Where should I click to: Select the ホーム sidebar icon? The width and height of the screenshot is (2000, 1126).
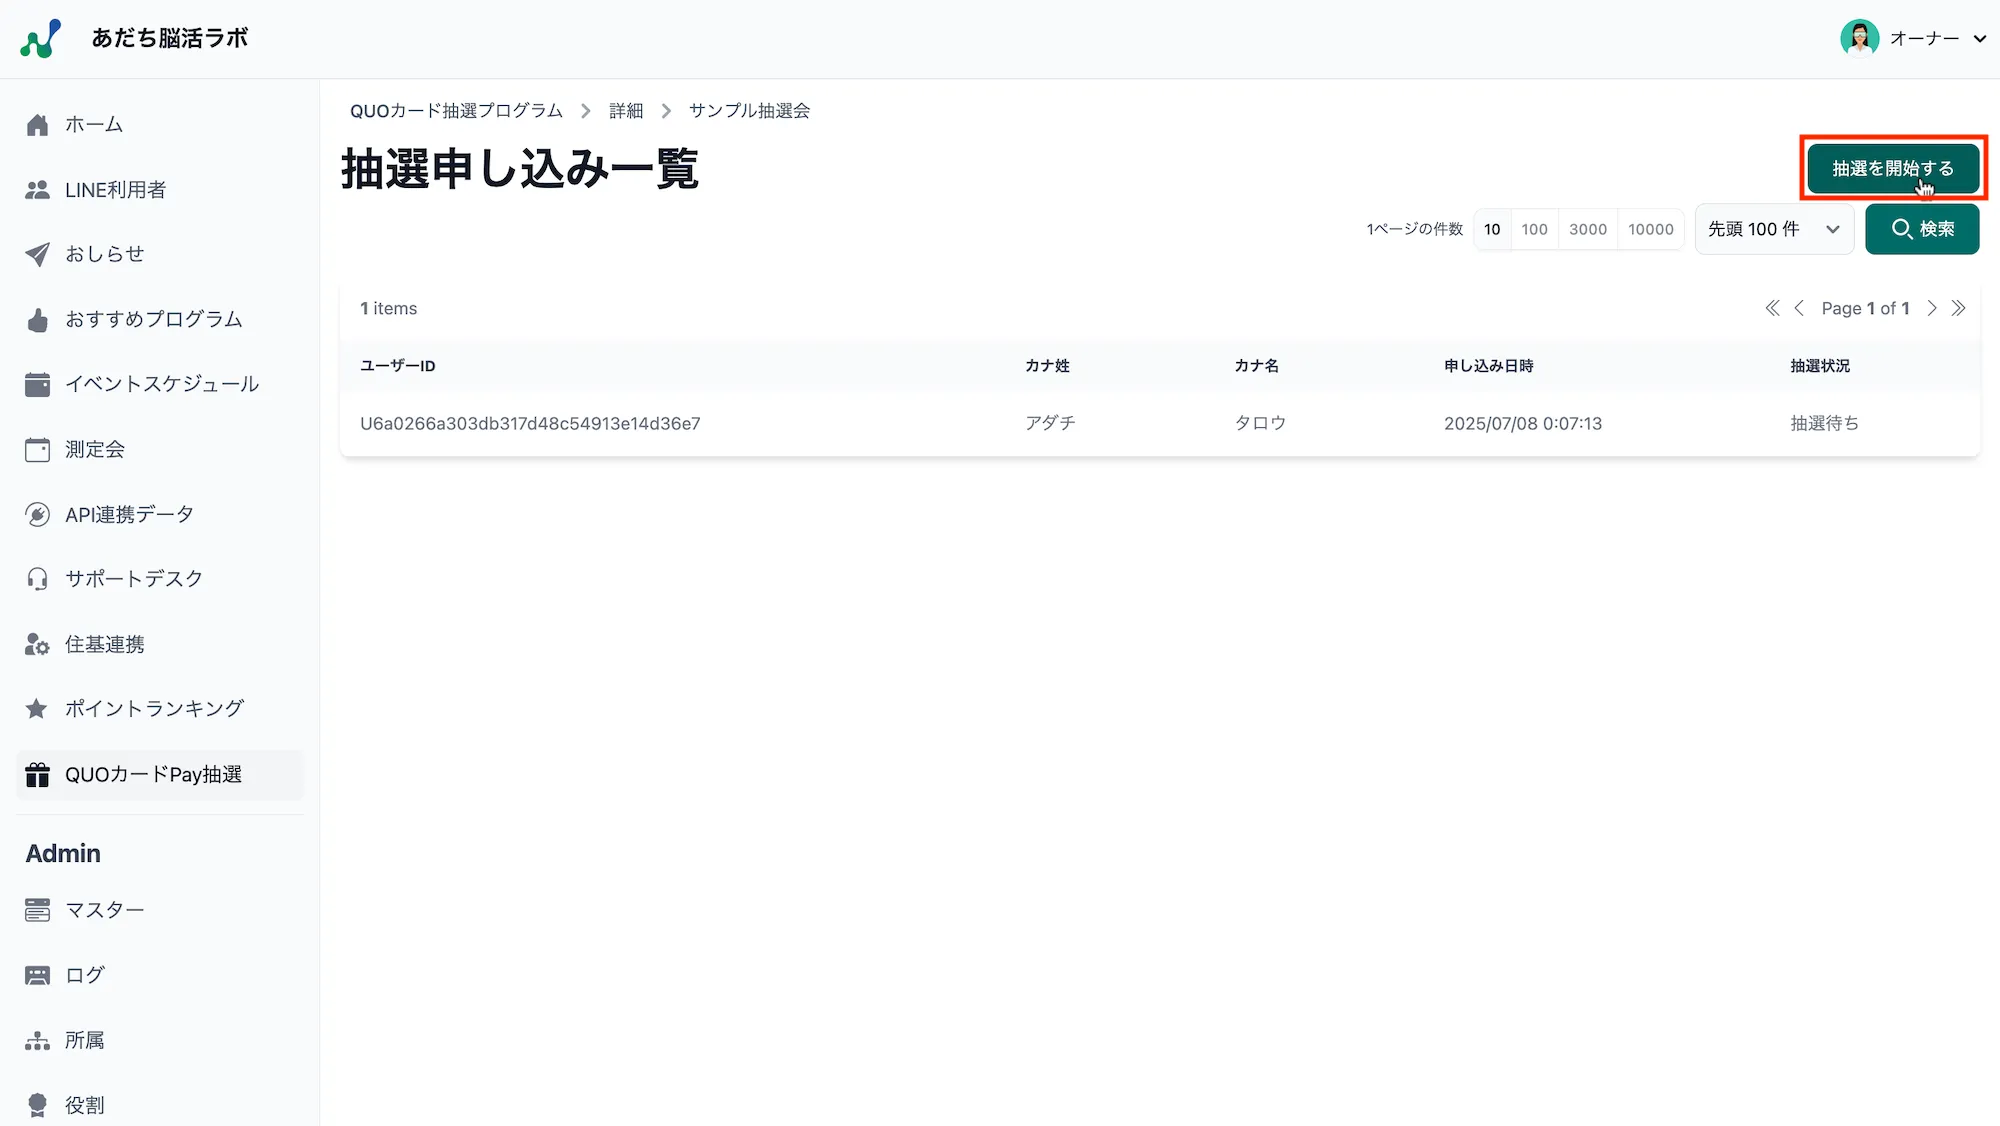(37, 124)
